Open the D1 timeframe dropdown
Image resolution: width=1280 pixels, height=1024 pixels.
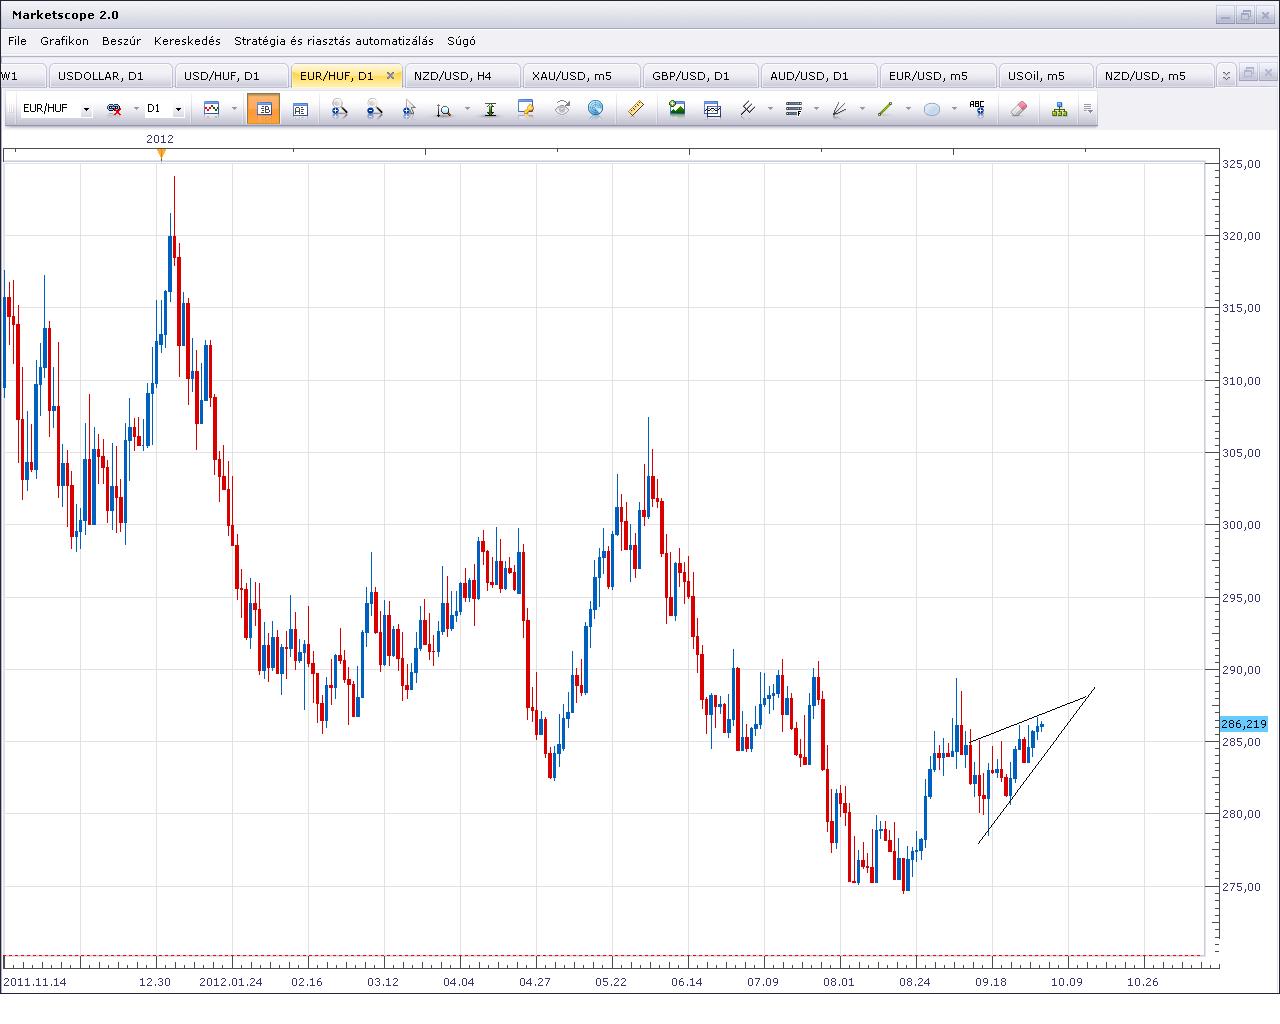pyautogui.click(x=179, y=109)
